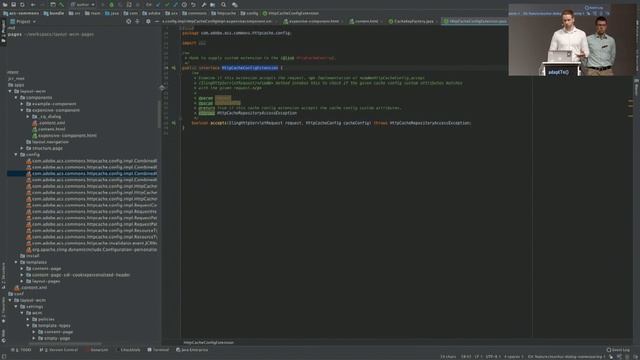Collapse the template-types folder
Viewport: 640px width, 360px height.
28,325
